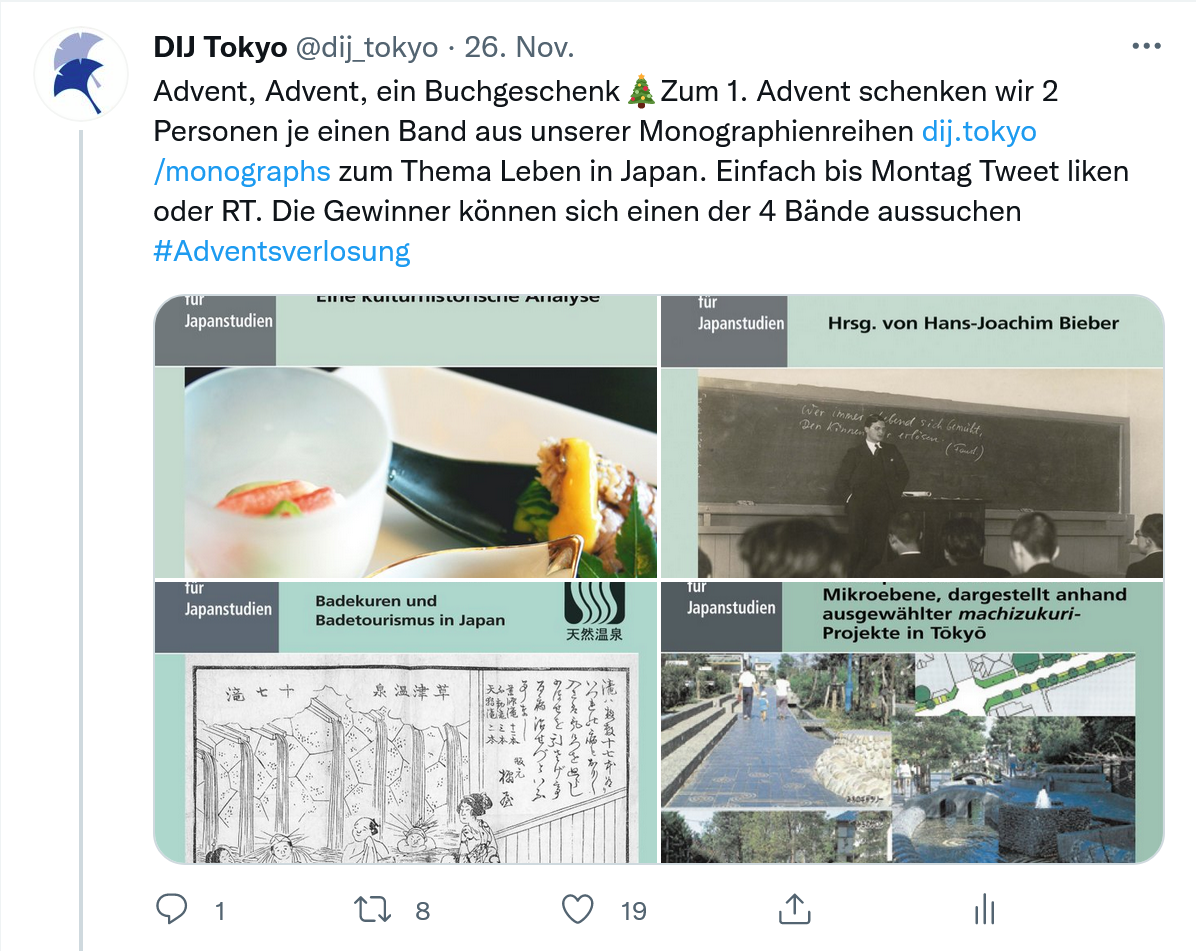Screen dimensions: 1196x951
Task: Click the like count 19
Action: pyautogui.click(x=633, y=911)
